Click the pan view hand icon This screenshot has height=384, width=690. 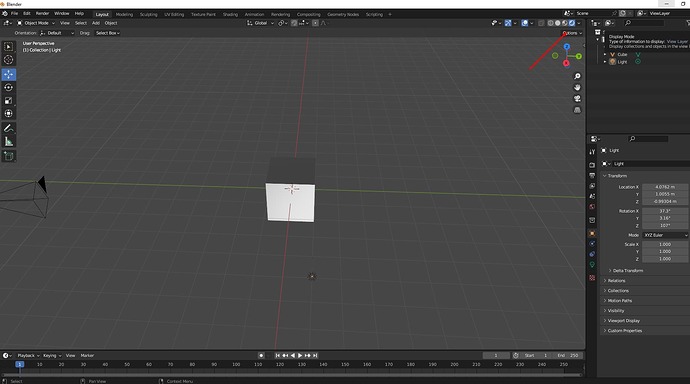[577, 88]
